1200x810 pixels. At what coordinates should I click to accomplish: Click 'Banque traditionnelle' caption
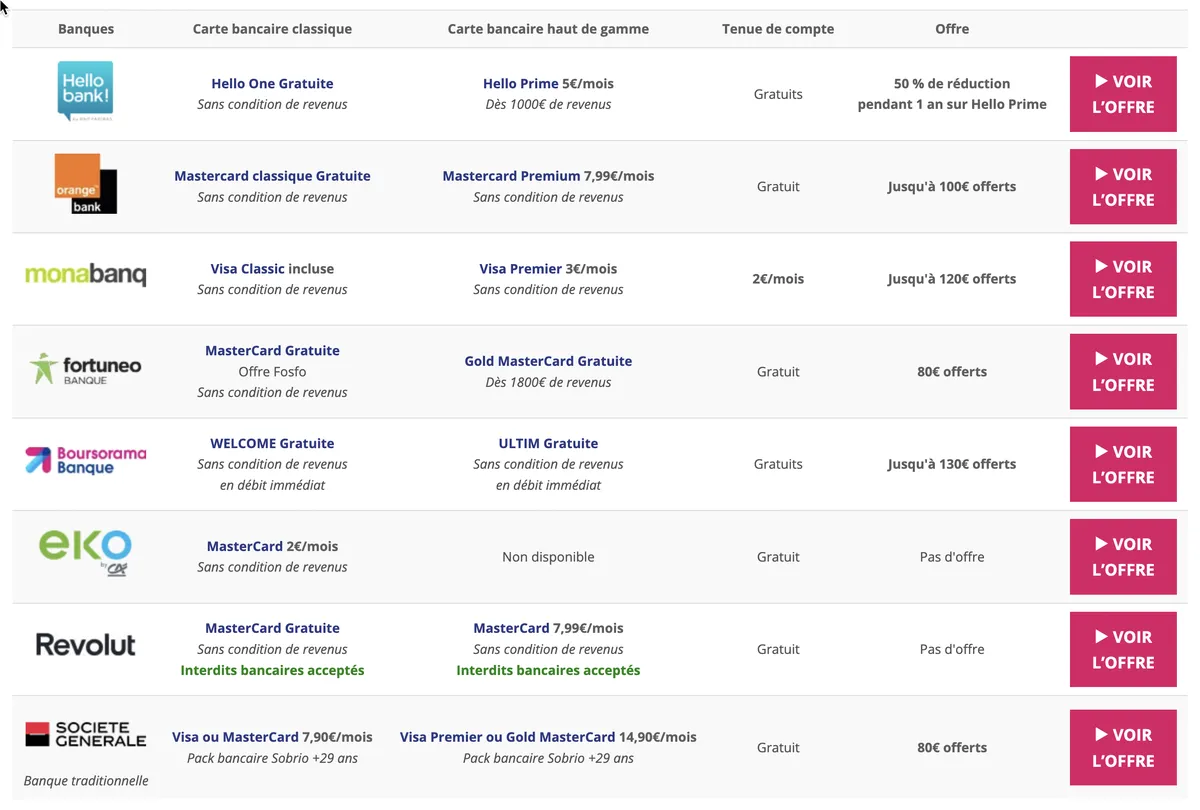pyautogui.click(x=86, y=781)
